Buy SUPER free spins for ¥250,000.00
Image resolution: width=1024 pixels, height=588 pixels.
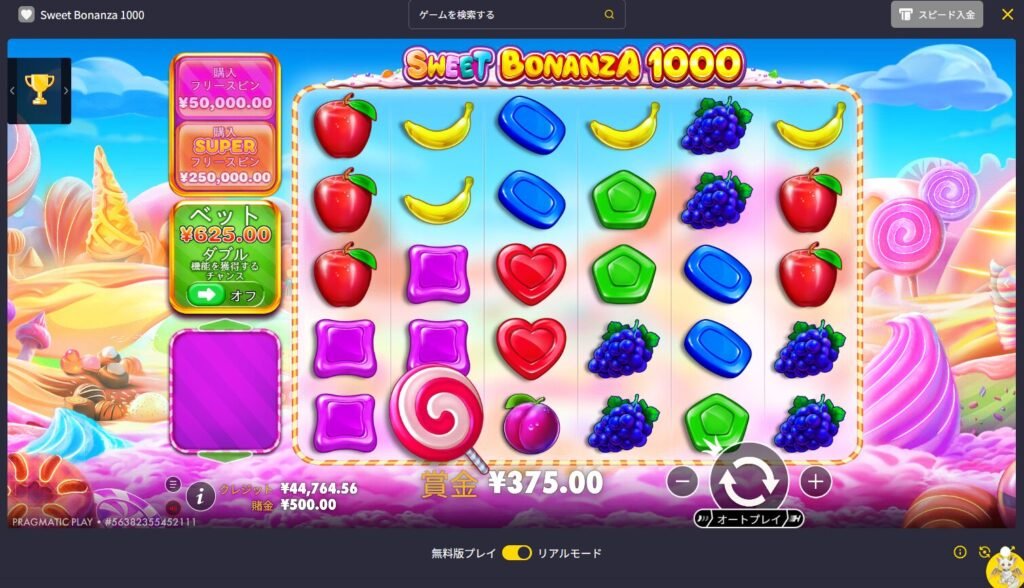click(225, 155)
